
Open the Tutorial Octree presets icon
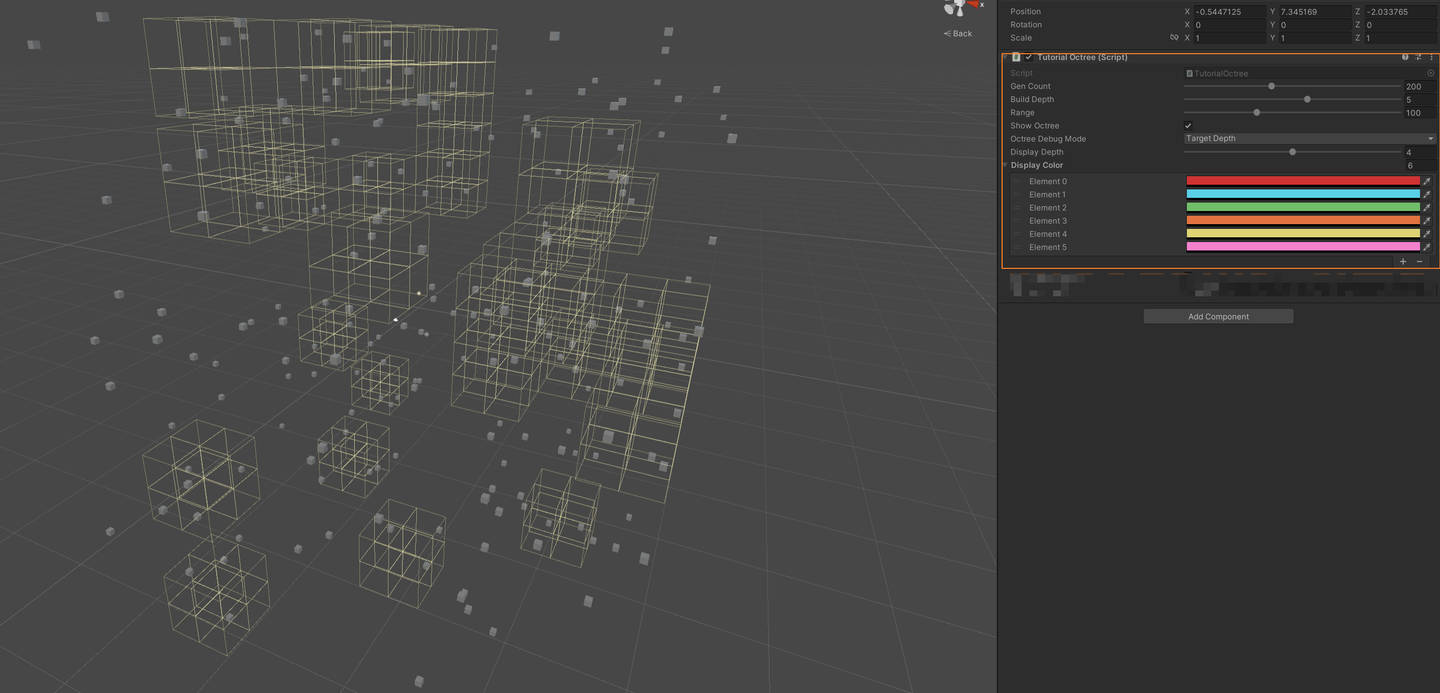click(1418, 57)
